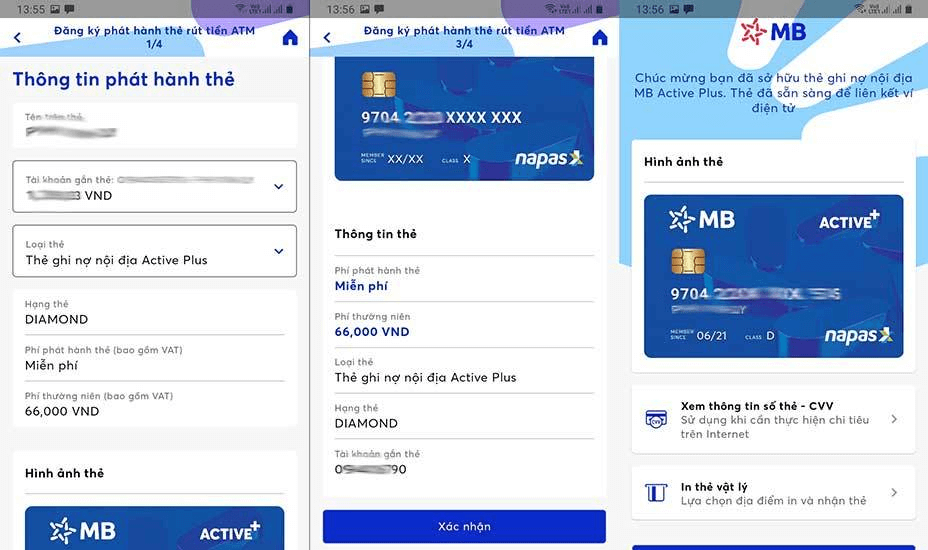Expand 'In thẻ vật lý' arrow

(894, 493)
